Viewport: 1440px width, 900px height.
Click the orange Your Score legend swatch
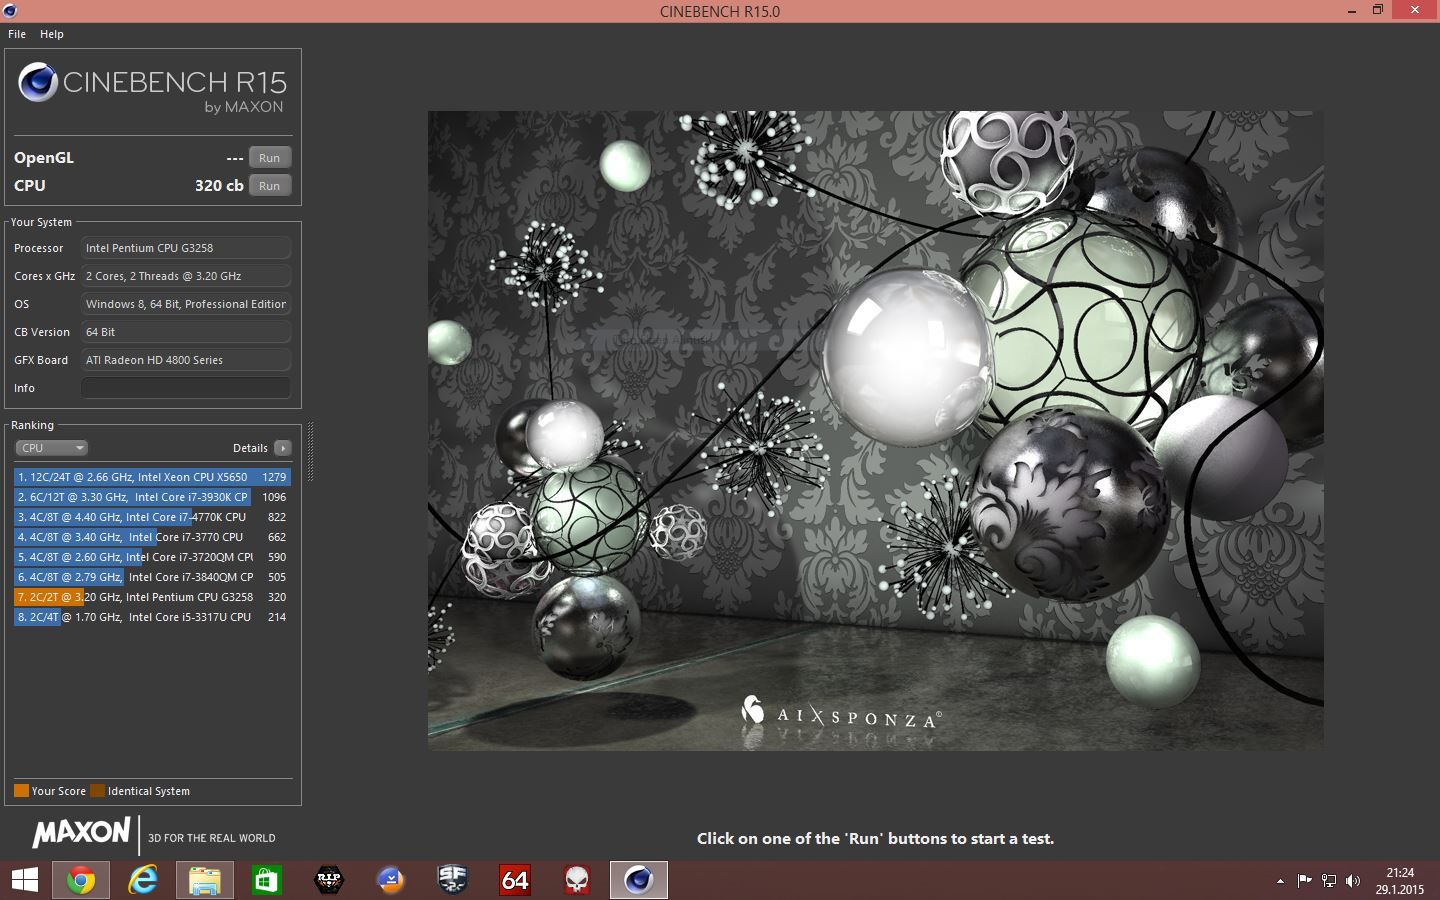(21, 791)
